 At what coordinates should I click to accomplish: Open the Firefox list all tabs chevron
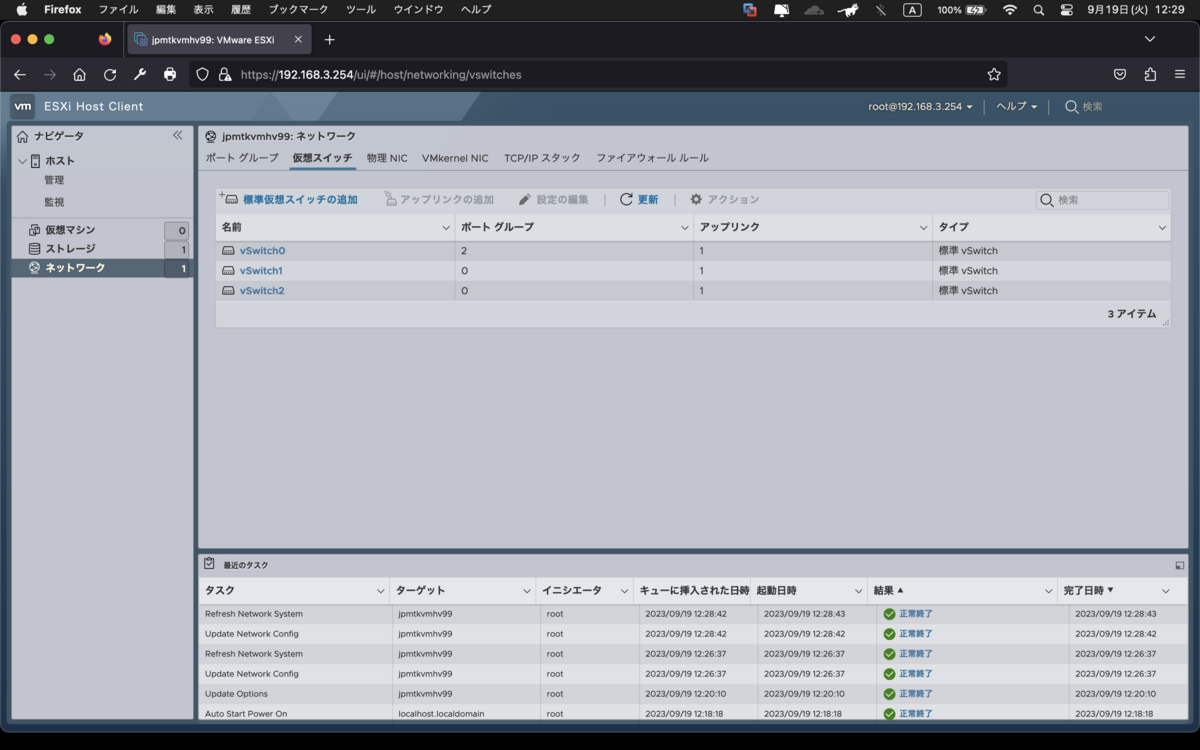coord(1150,40)
